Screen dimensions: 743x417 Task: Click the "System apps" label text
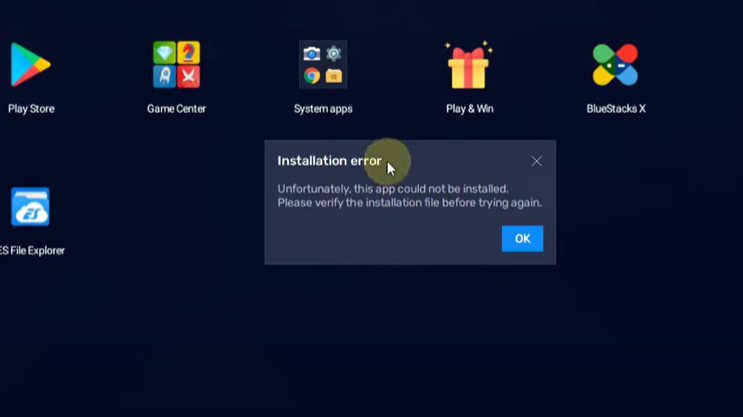323,109
